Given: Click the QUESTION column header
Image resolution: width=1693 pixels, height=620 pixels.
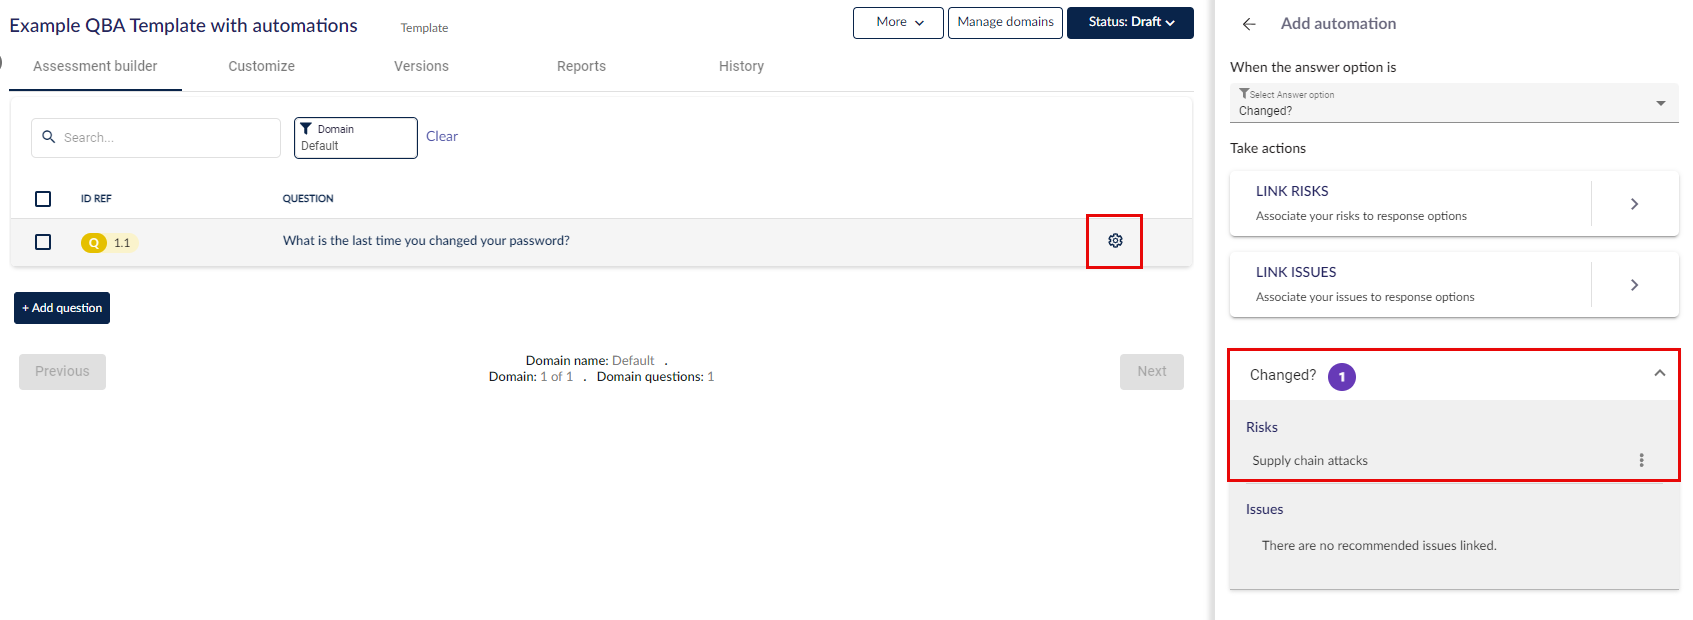Looking at the screenshot, I should 308,199.
